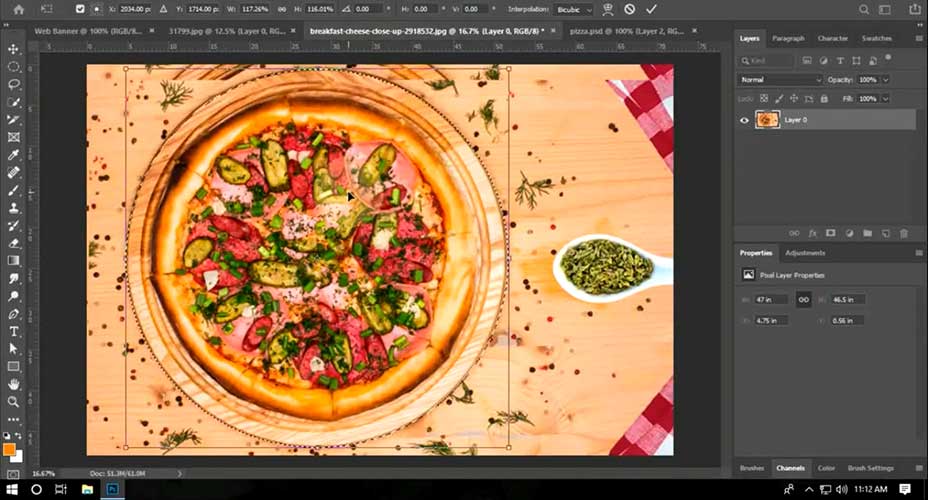Commit the transform with the checkmark
Screen dimensions: 928x500
[x=652, y=9]
